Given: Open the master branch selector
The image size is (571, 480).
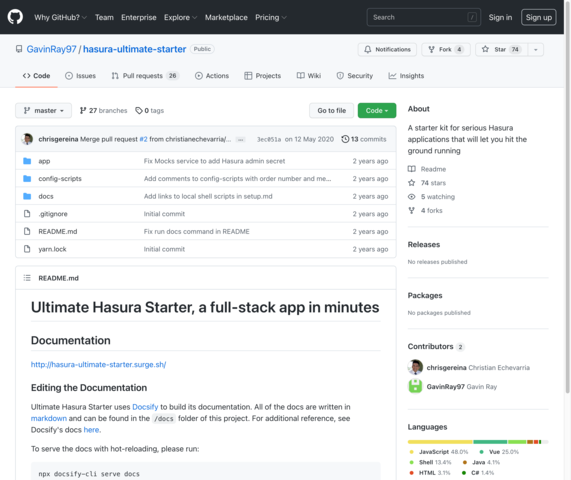Looking at the screenshot, I should point(43,110).
